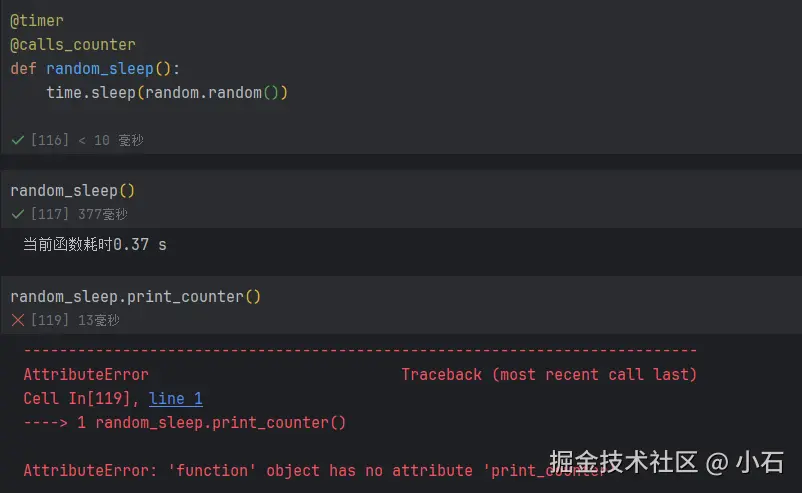Click the output text '当前函数耗时0.37 s'
This screenshot has height=493, width=802.
[95, 244]
